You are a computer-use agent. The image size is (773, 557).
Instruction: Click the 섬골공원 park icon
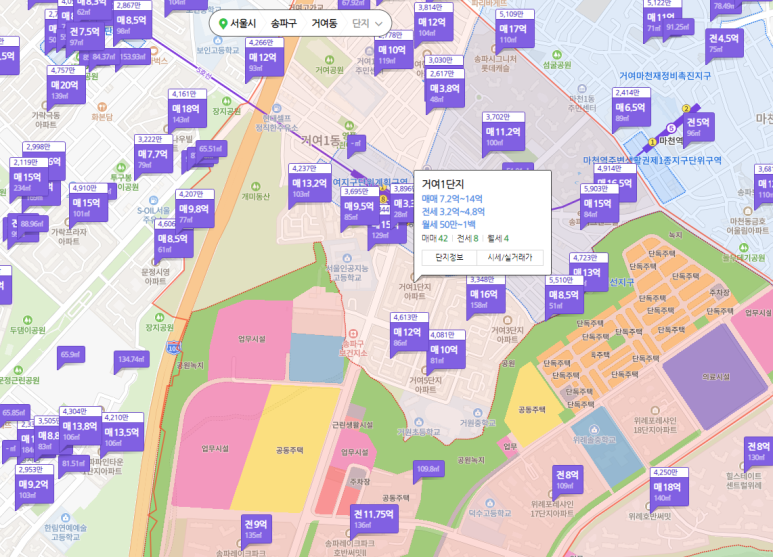click(557, 55)
